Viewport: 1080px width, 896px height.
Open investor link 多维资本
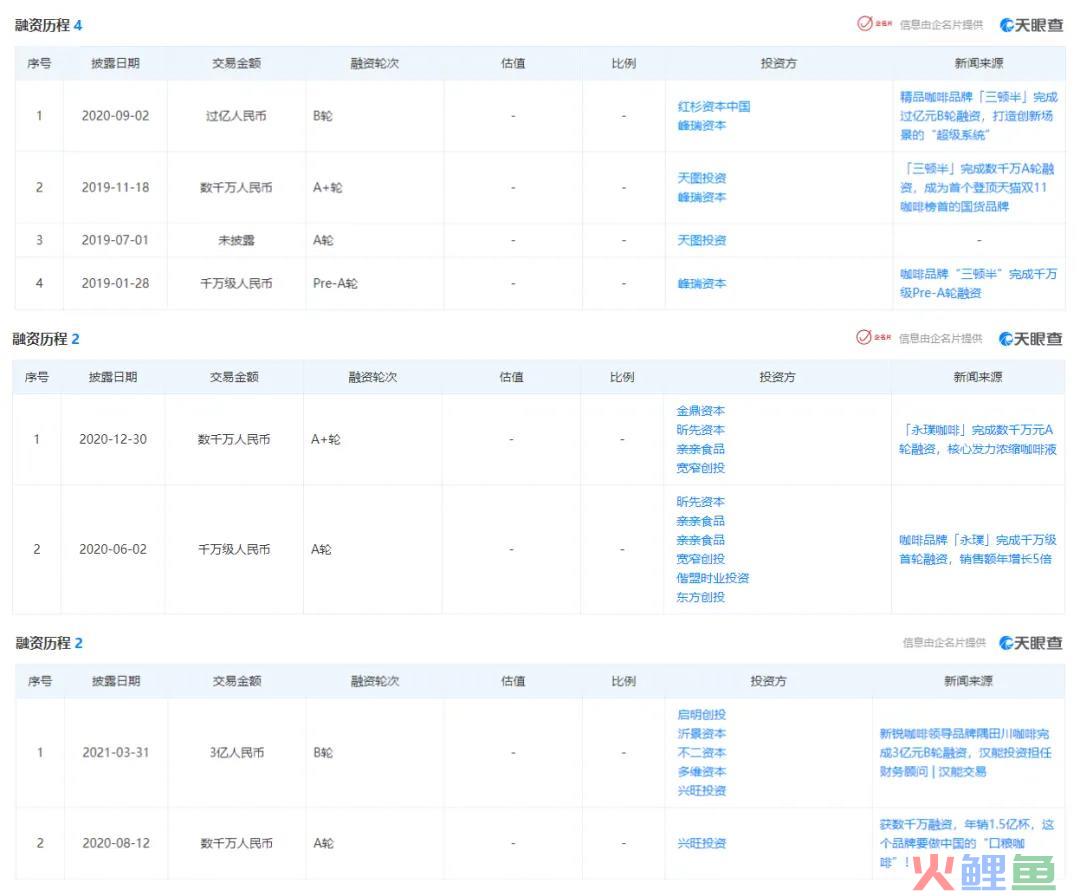click(701, 771)
